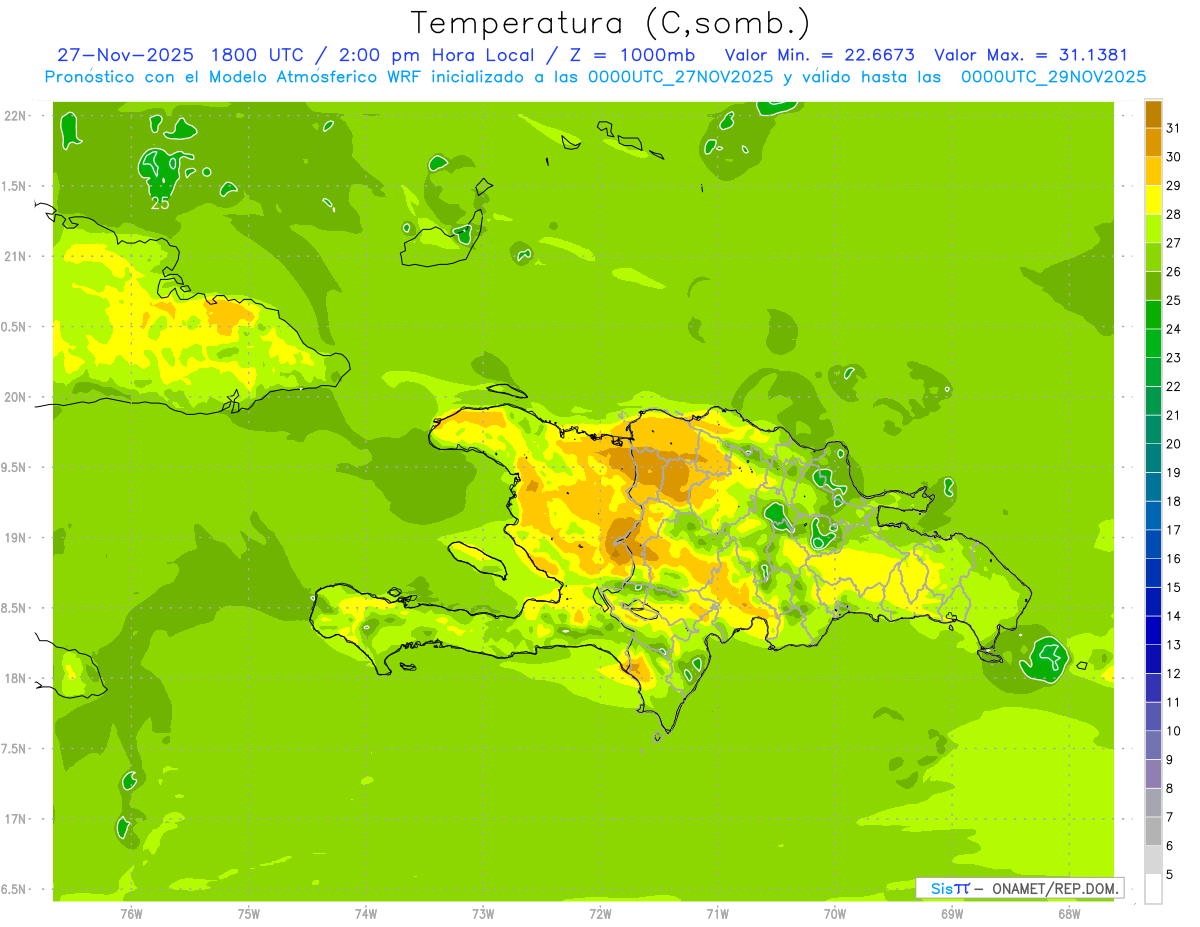The height and width of the screenshot is (927, 1200).
Task: Click the 'Valor Max. = 31.1381' value
Action: tap(1031, 55)
